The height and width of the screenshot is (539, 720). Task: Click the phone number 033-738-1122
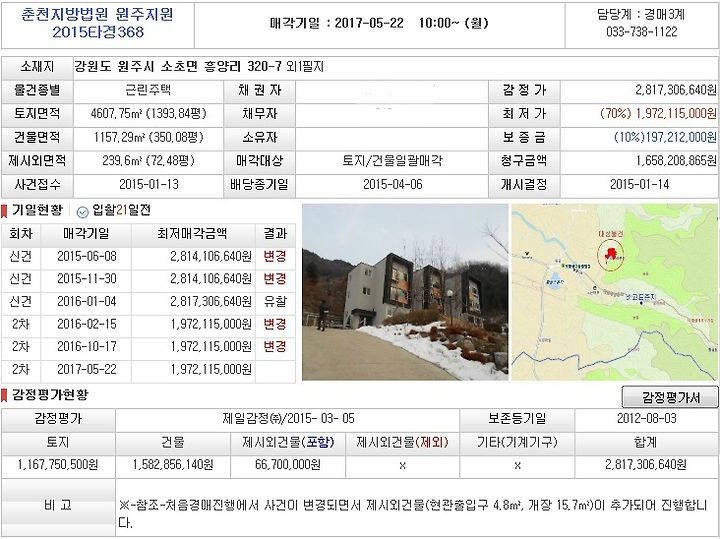(641, 32)
